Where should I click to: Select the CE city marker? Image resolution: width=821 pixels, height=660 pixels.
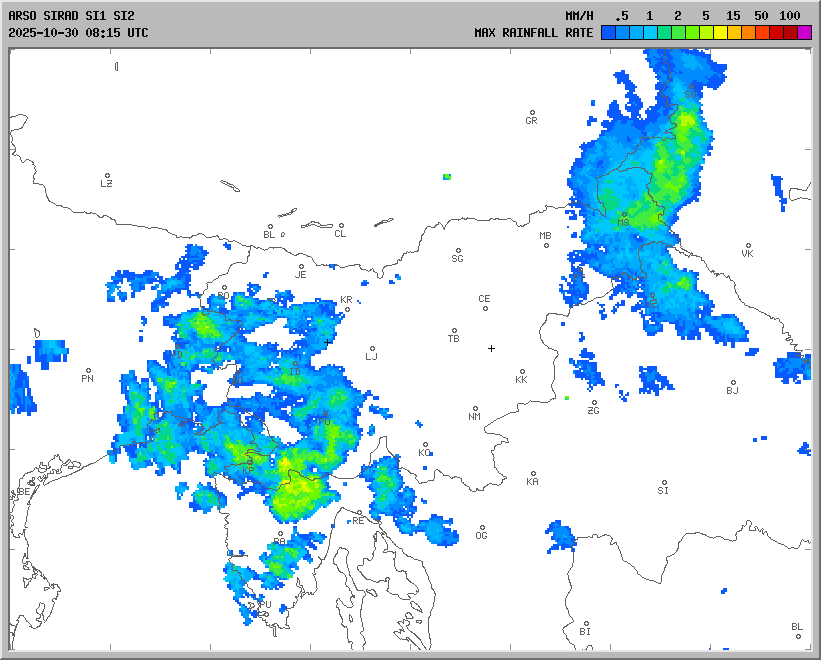pos(485,308)
